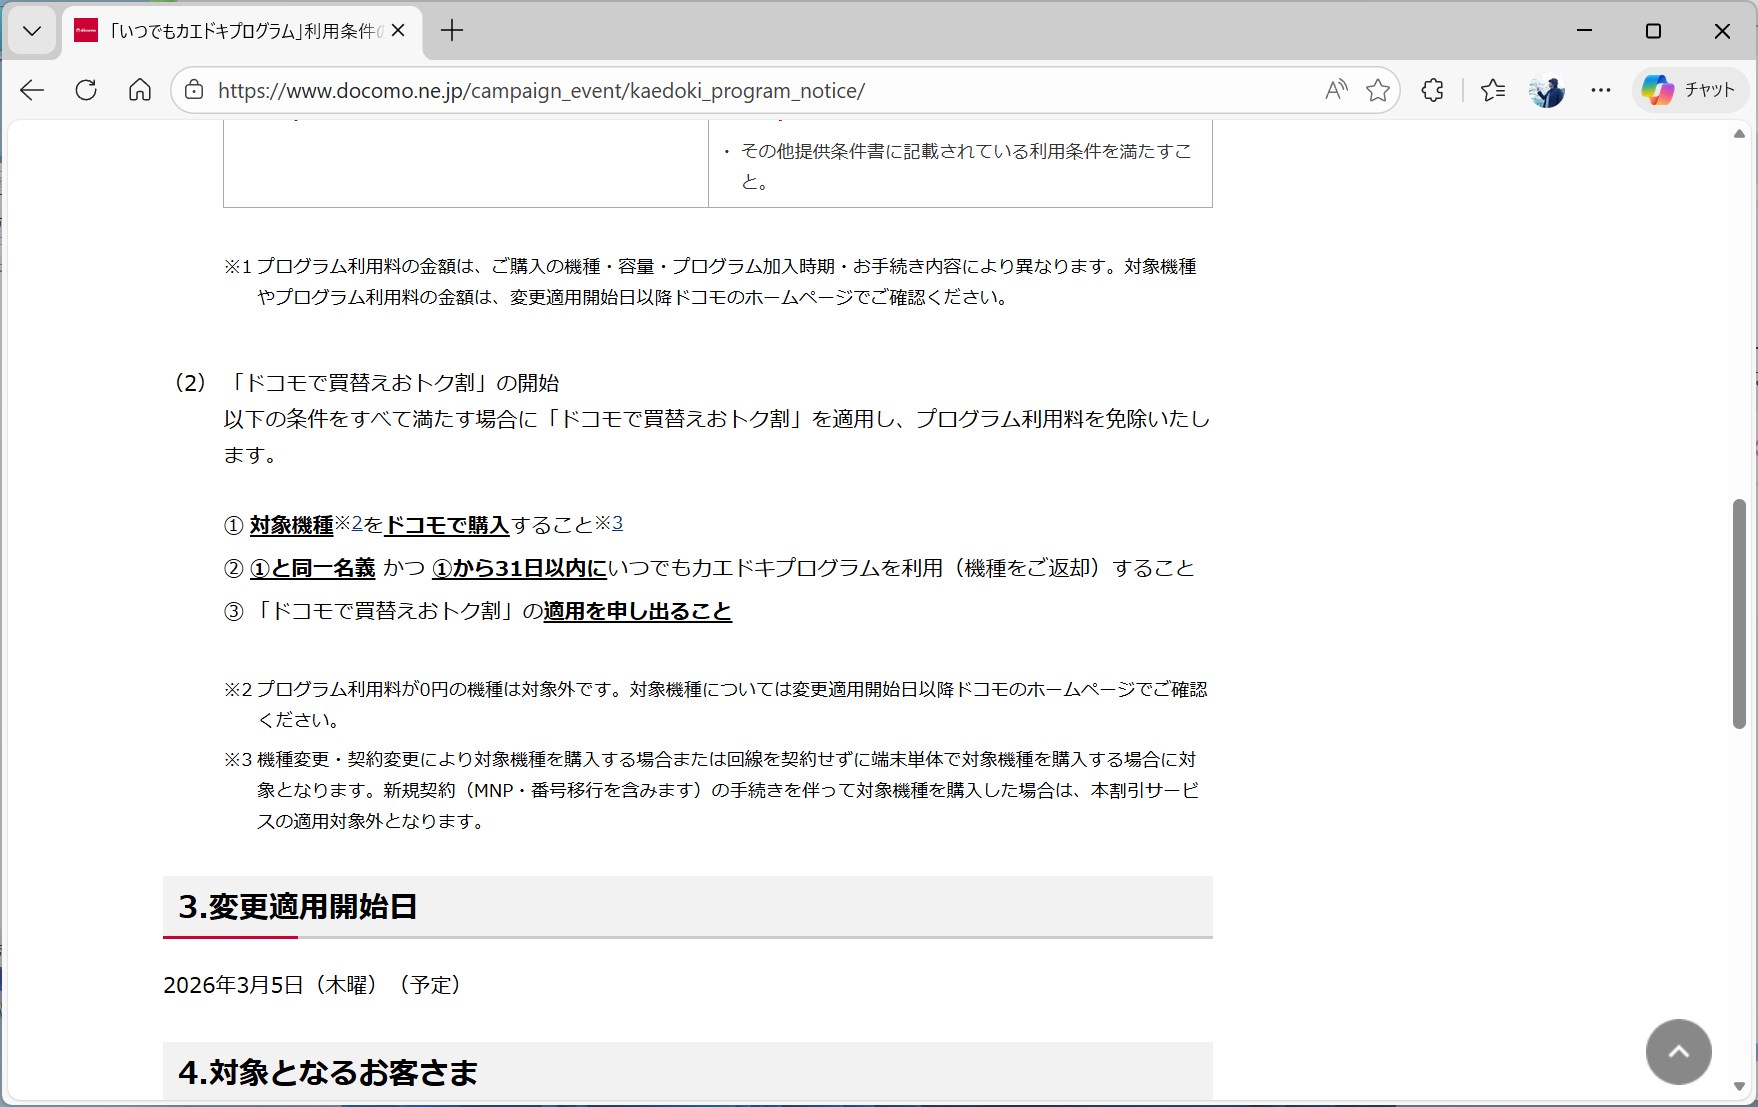Open the Browser essentials panel
The image size is (1758, 1107).
[1432, 90]
